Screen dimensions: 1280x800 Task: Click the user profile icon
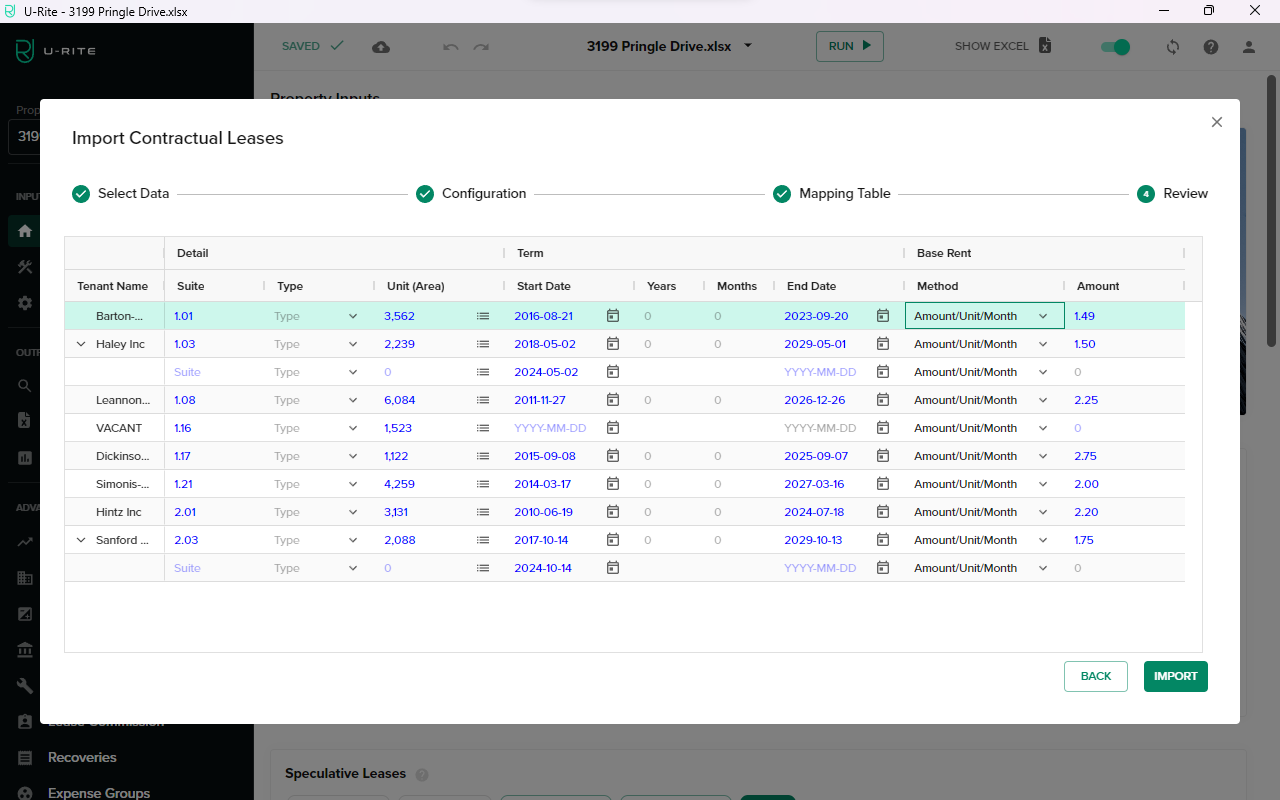(1248, 46)
